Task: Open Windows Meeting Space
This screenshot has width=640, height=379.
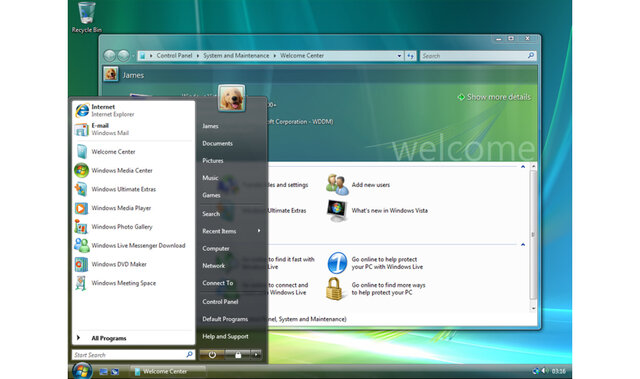Action: click(x=133, y=283)
